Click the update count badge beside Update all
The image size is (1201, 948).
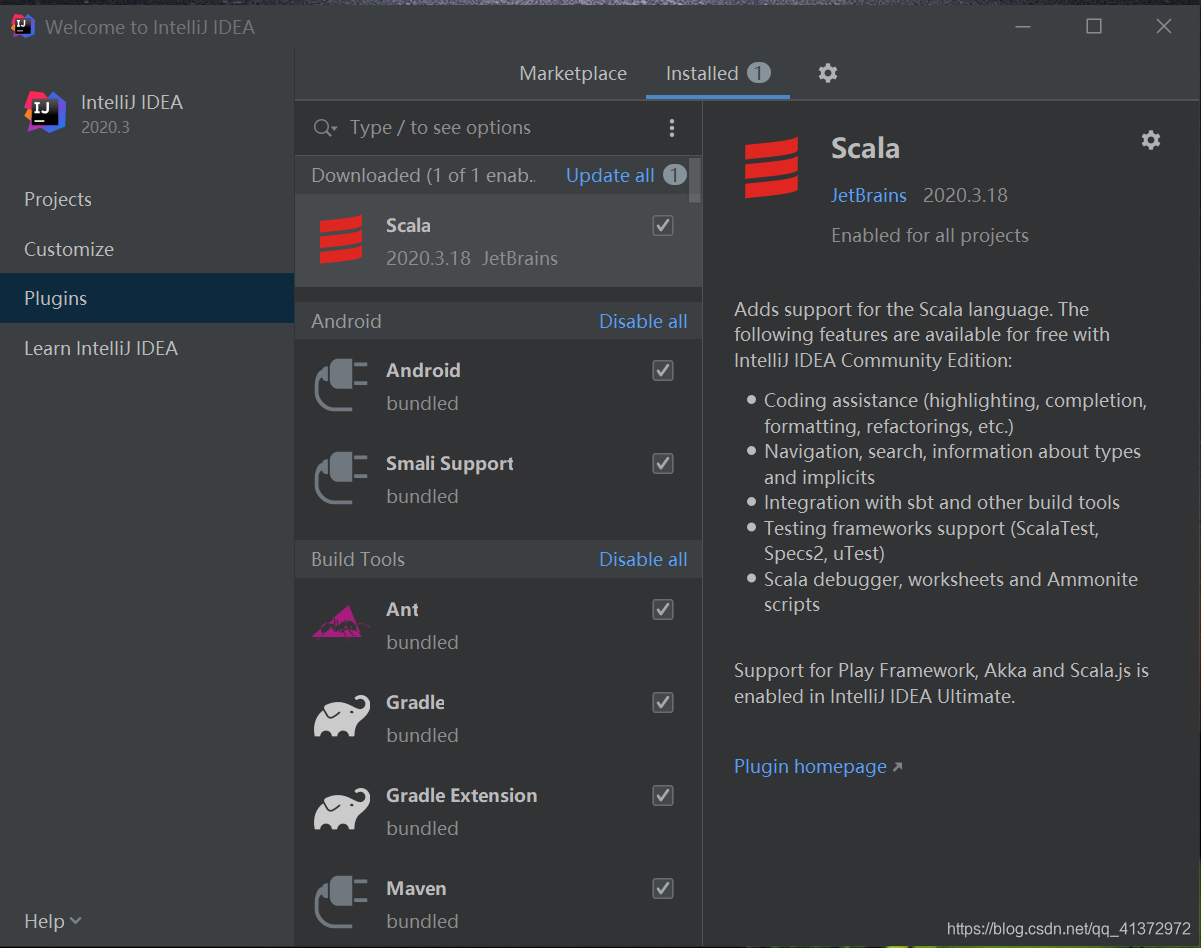click(675, 175)
